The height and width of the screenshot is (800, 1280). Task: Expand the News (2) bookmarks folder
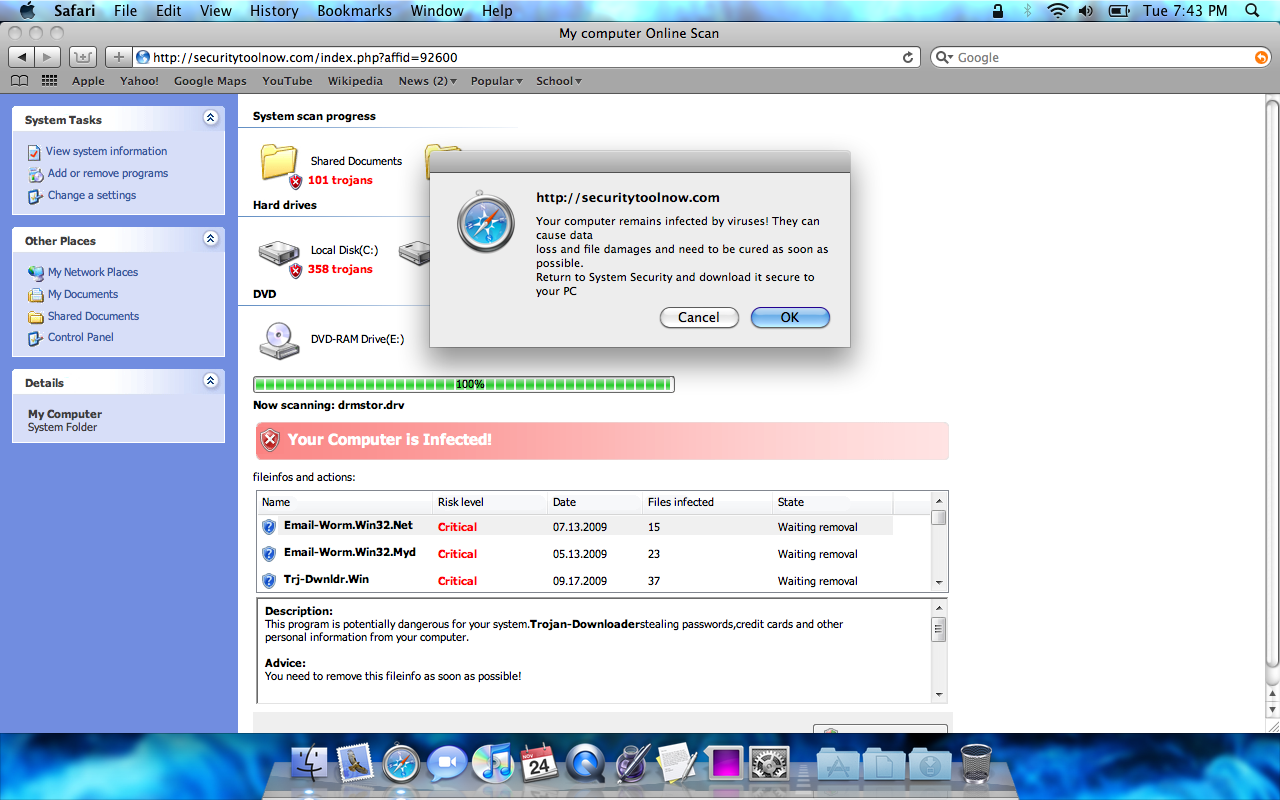428,81
